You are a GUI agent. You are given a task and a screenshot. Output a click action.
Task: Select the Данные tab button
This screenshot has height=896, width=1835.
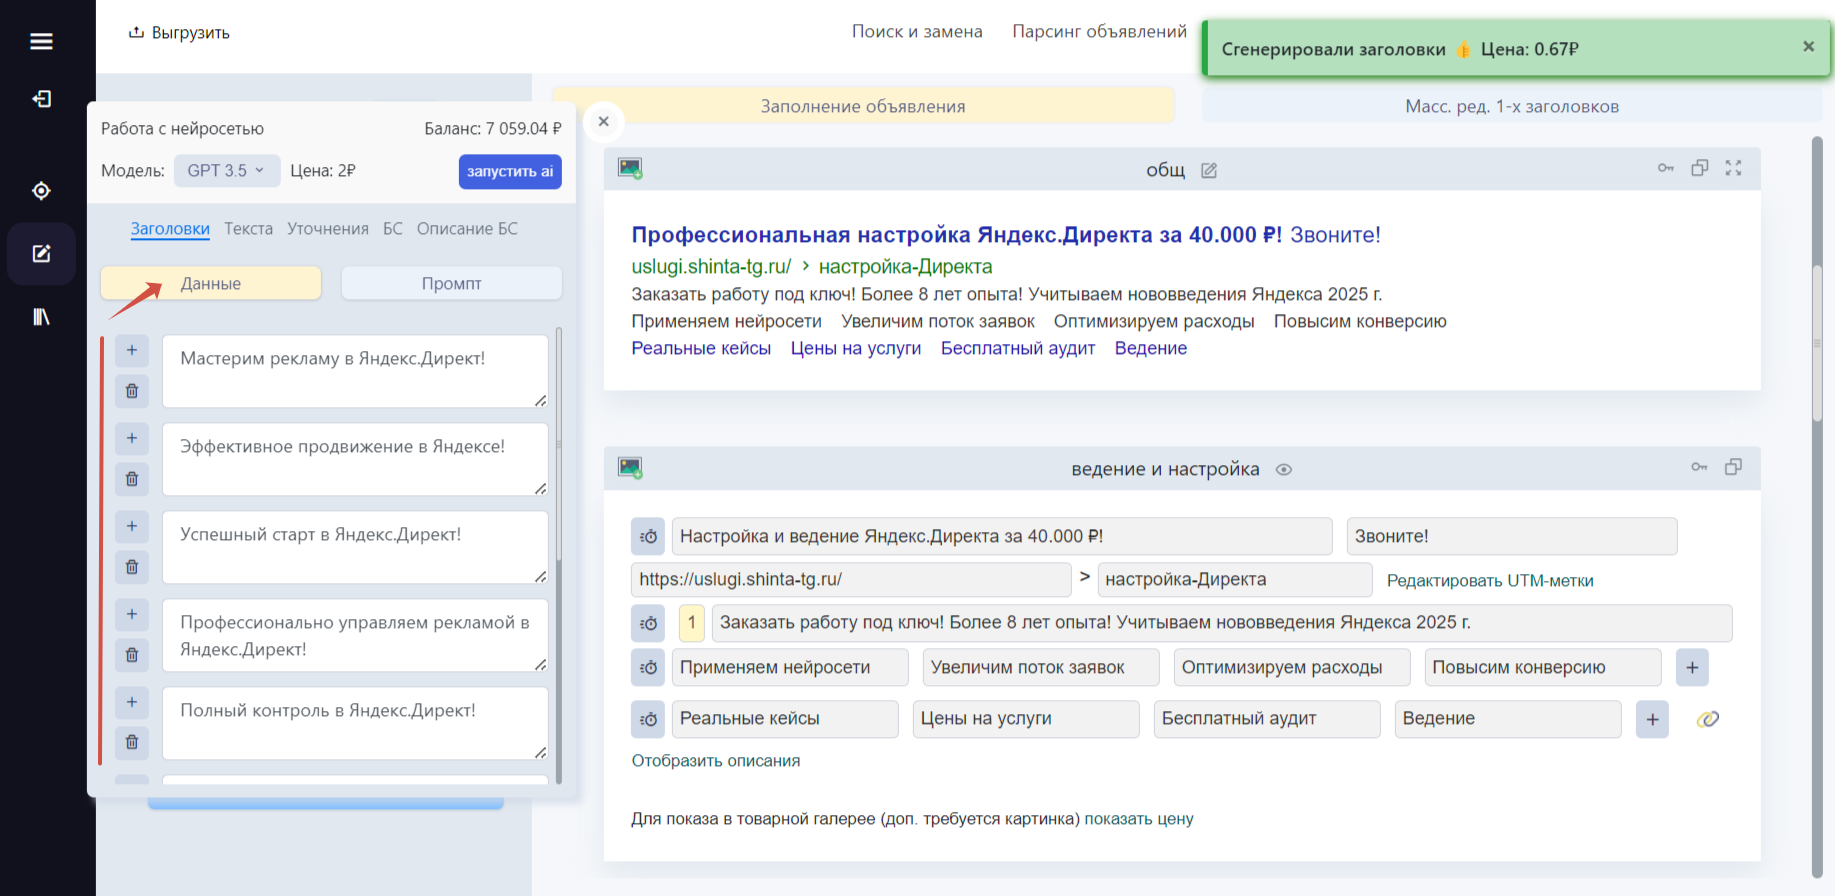(x=211, y=283)
